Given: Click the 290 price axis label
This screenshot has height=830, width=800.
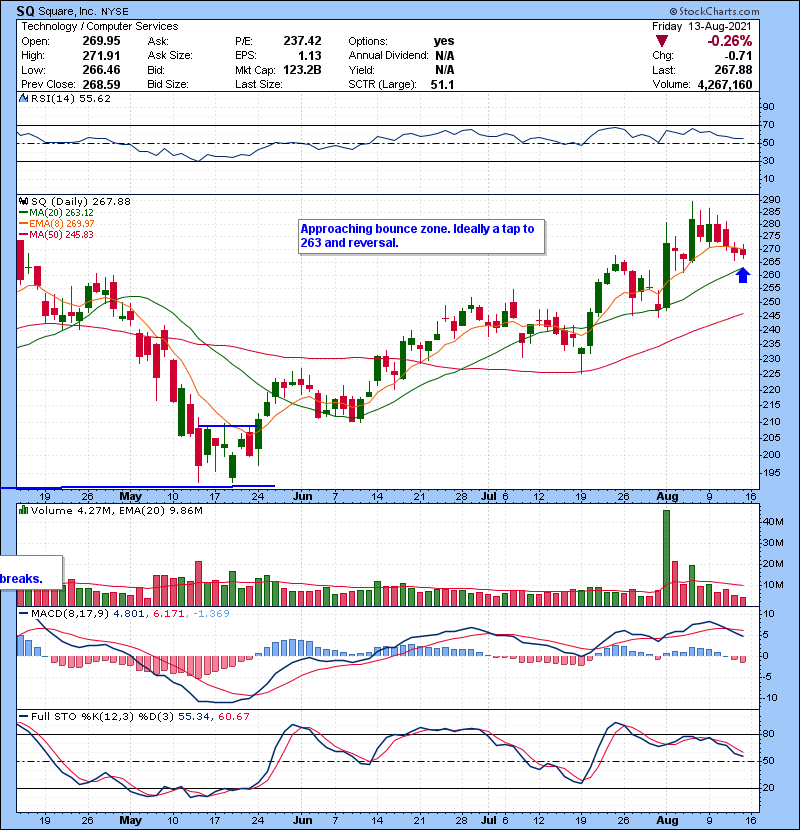Looking at the screenshot, I should point(771,200).
